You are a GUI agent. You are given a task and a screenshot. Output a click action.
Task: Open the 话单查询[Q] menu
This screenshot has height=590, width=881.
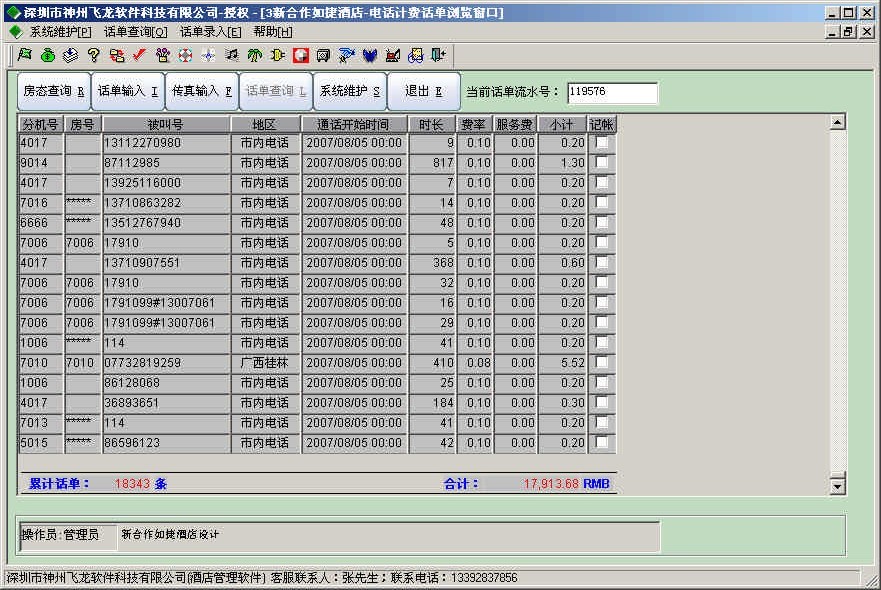click(136, 32)
